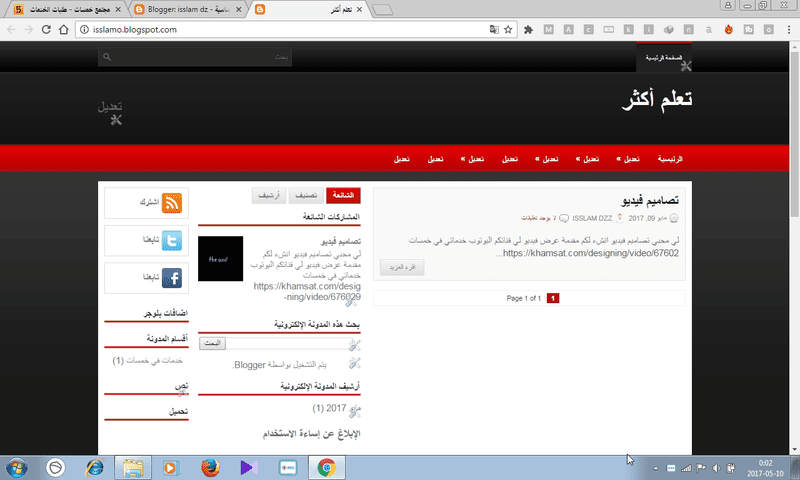800x480 pixels.
Task: Select the تصنيف categories tab
Action: pos(306,195)
